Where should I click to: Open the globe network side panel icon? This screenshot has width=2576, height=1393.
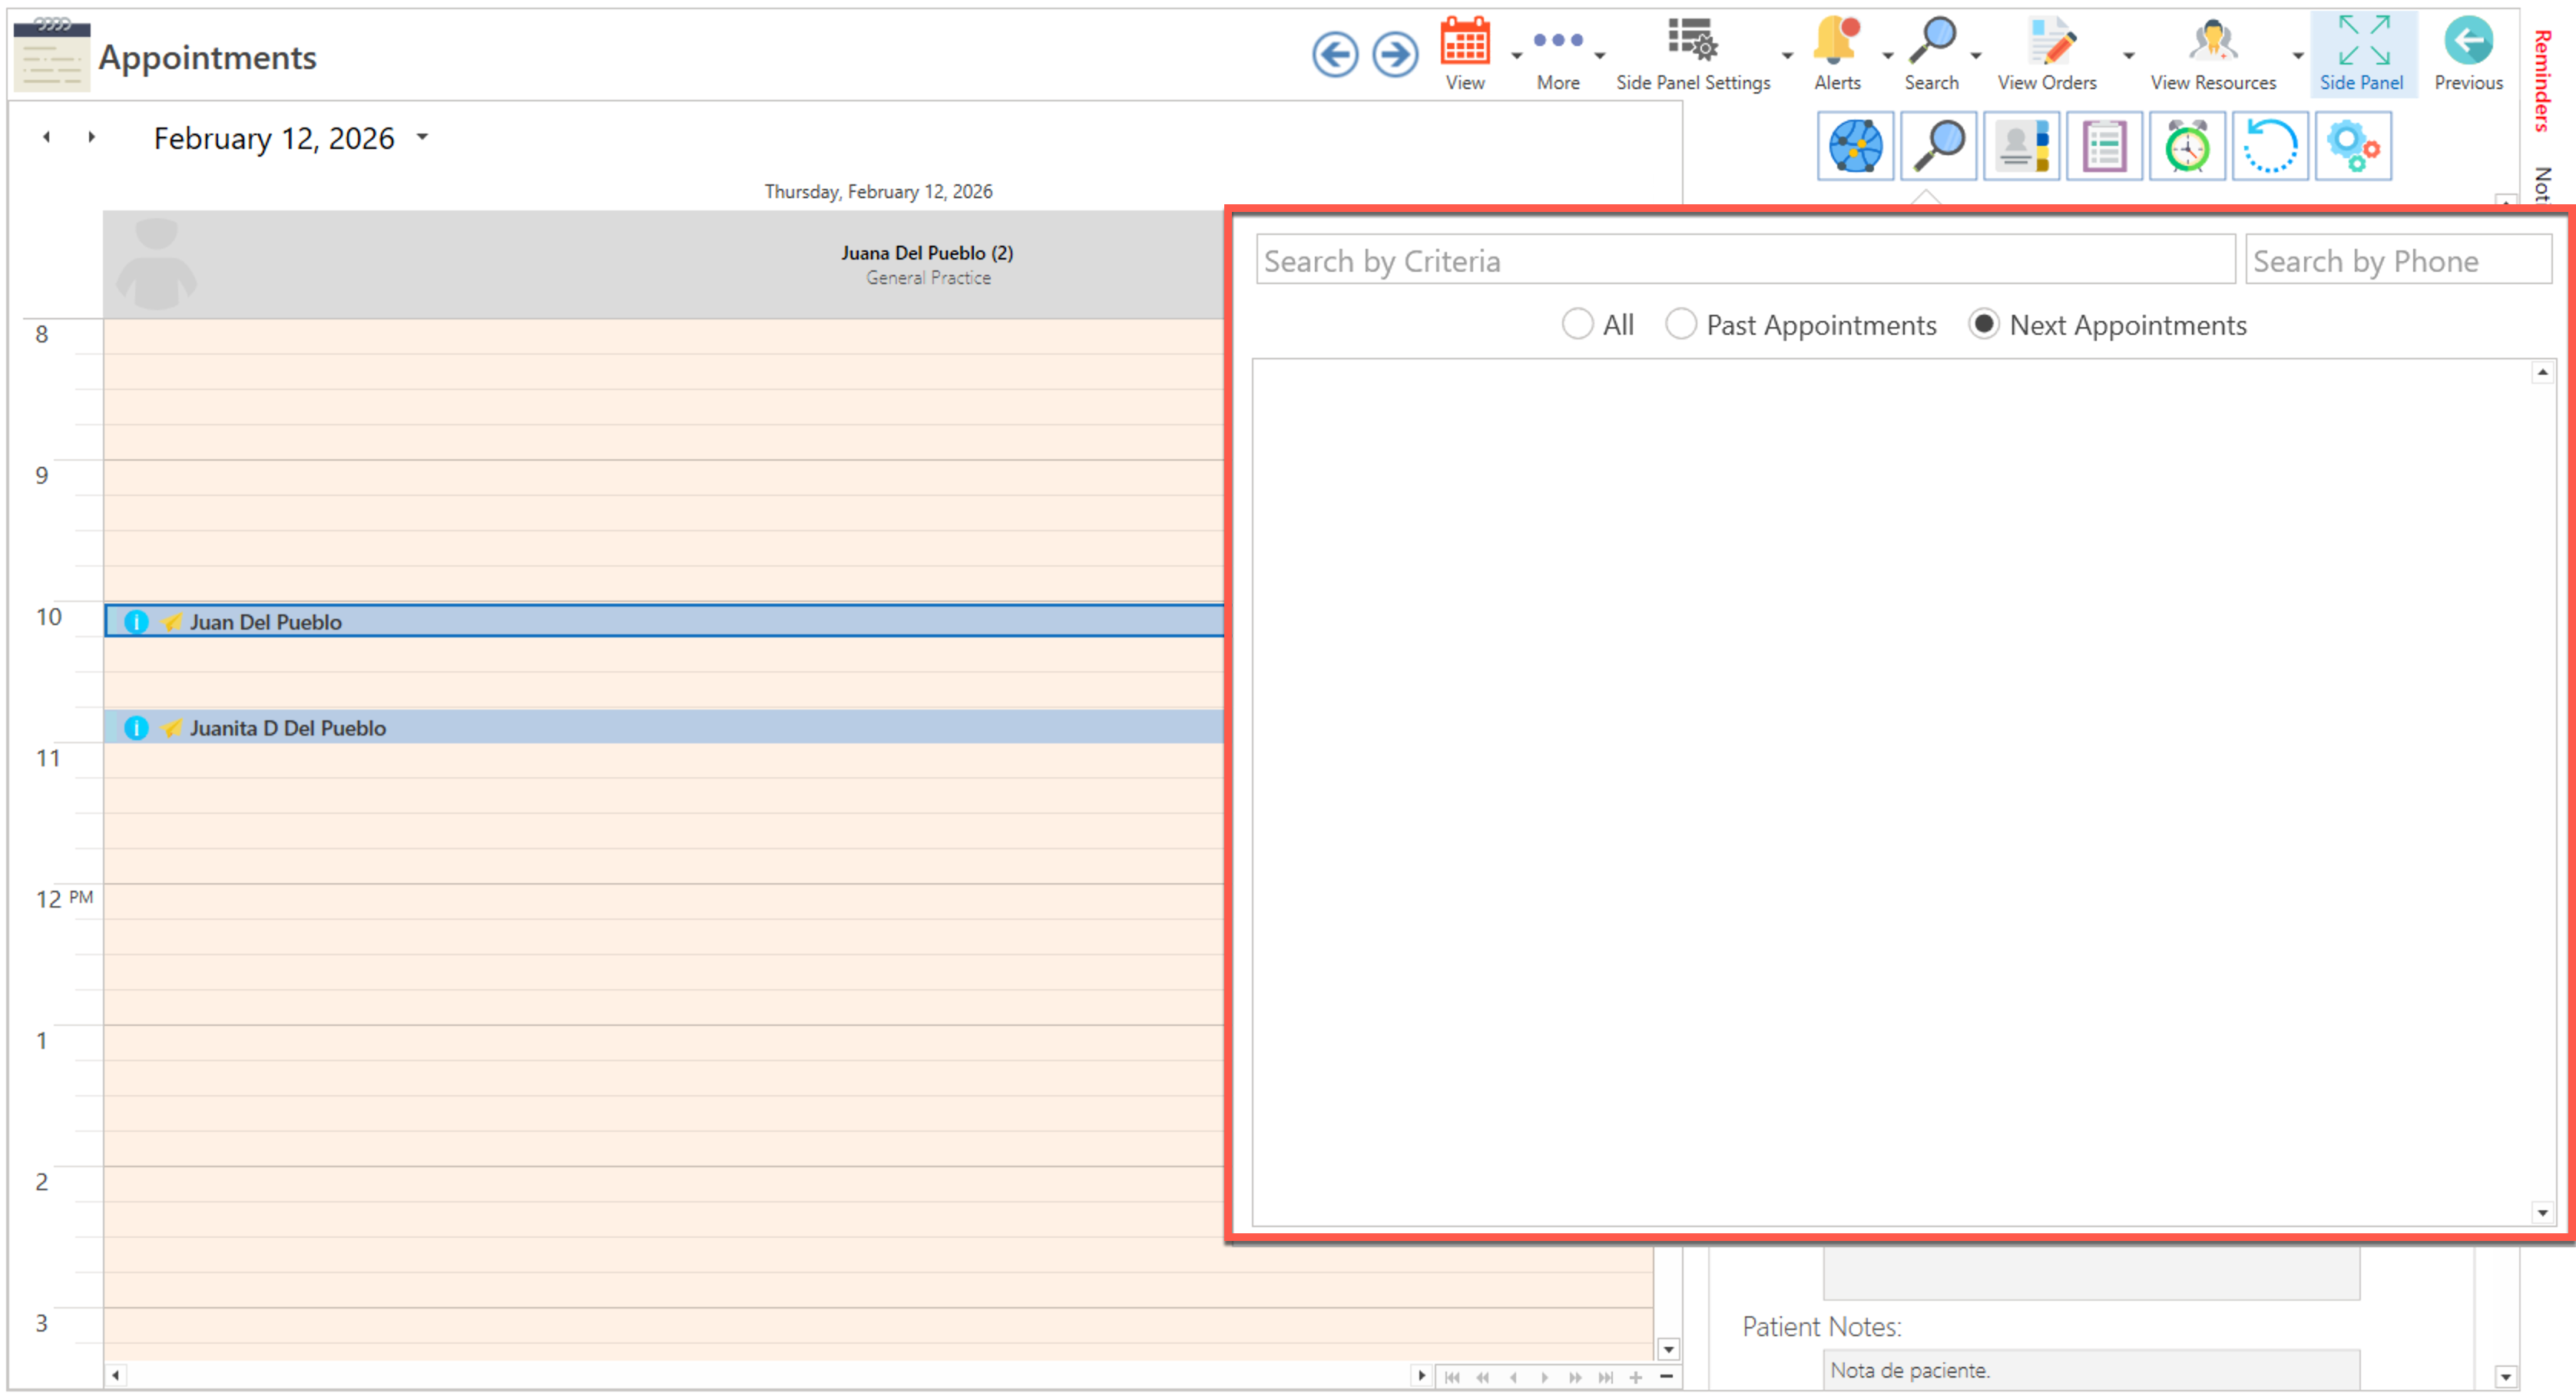[x=1855, y=147]
